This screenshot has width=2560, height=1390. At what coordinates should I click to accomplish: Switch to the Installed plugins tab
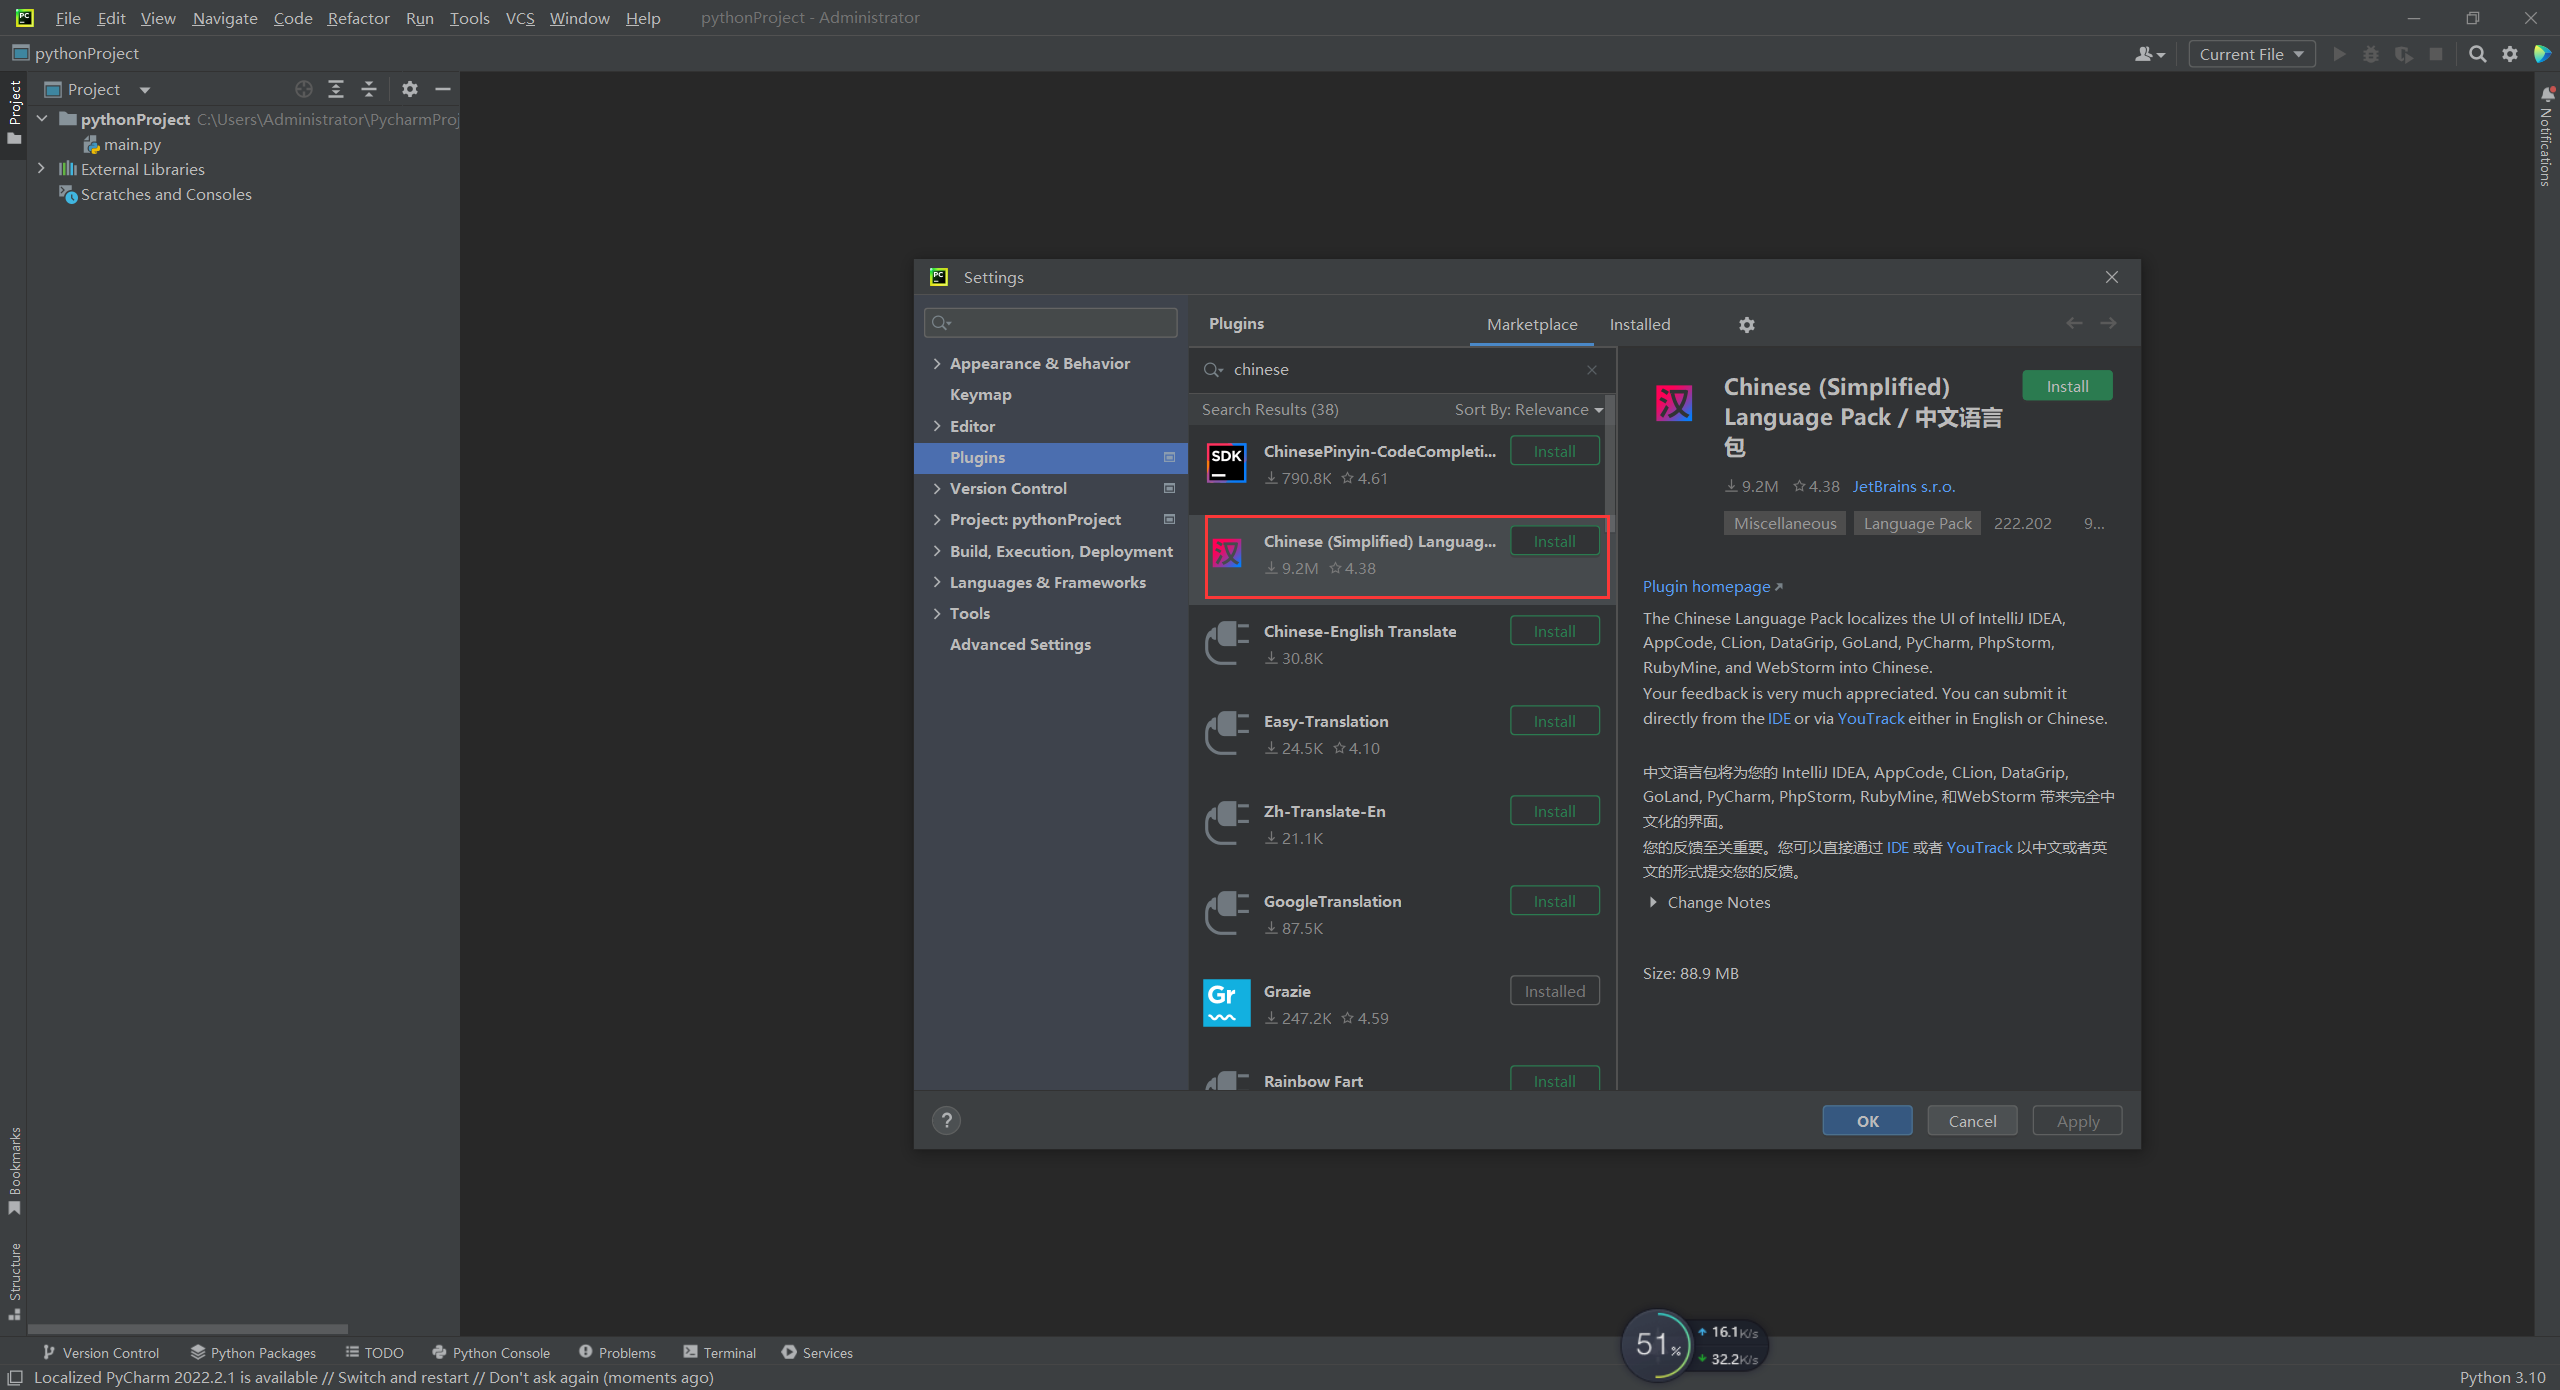tap(1639, 324)
